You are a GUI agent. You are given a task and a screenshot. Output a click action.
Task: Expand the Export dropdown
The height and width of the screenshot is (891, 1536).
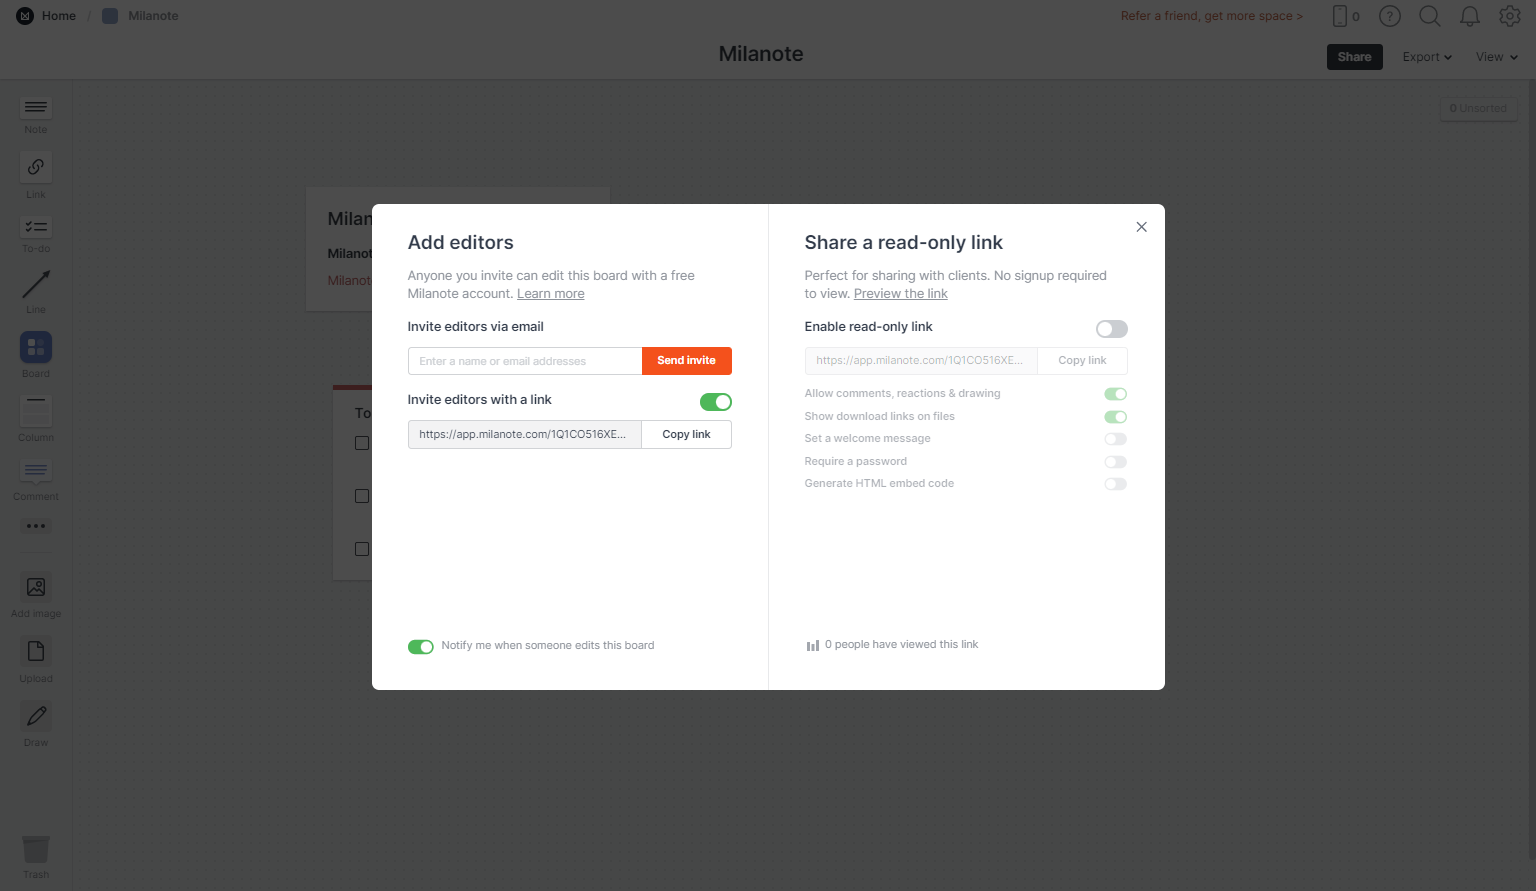click(x=1427, y=57)
